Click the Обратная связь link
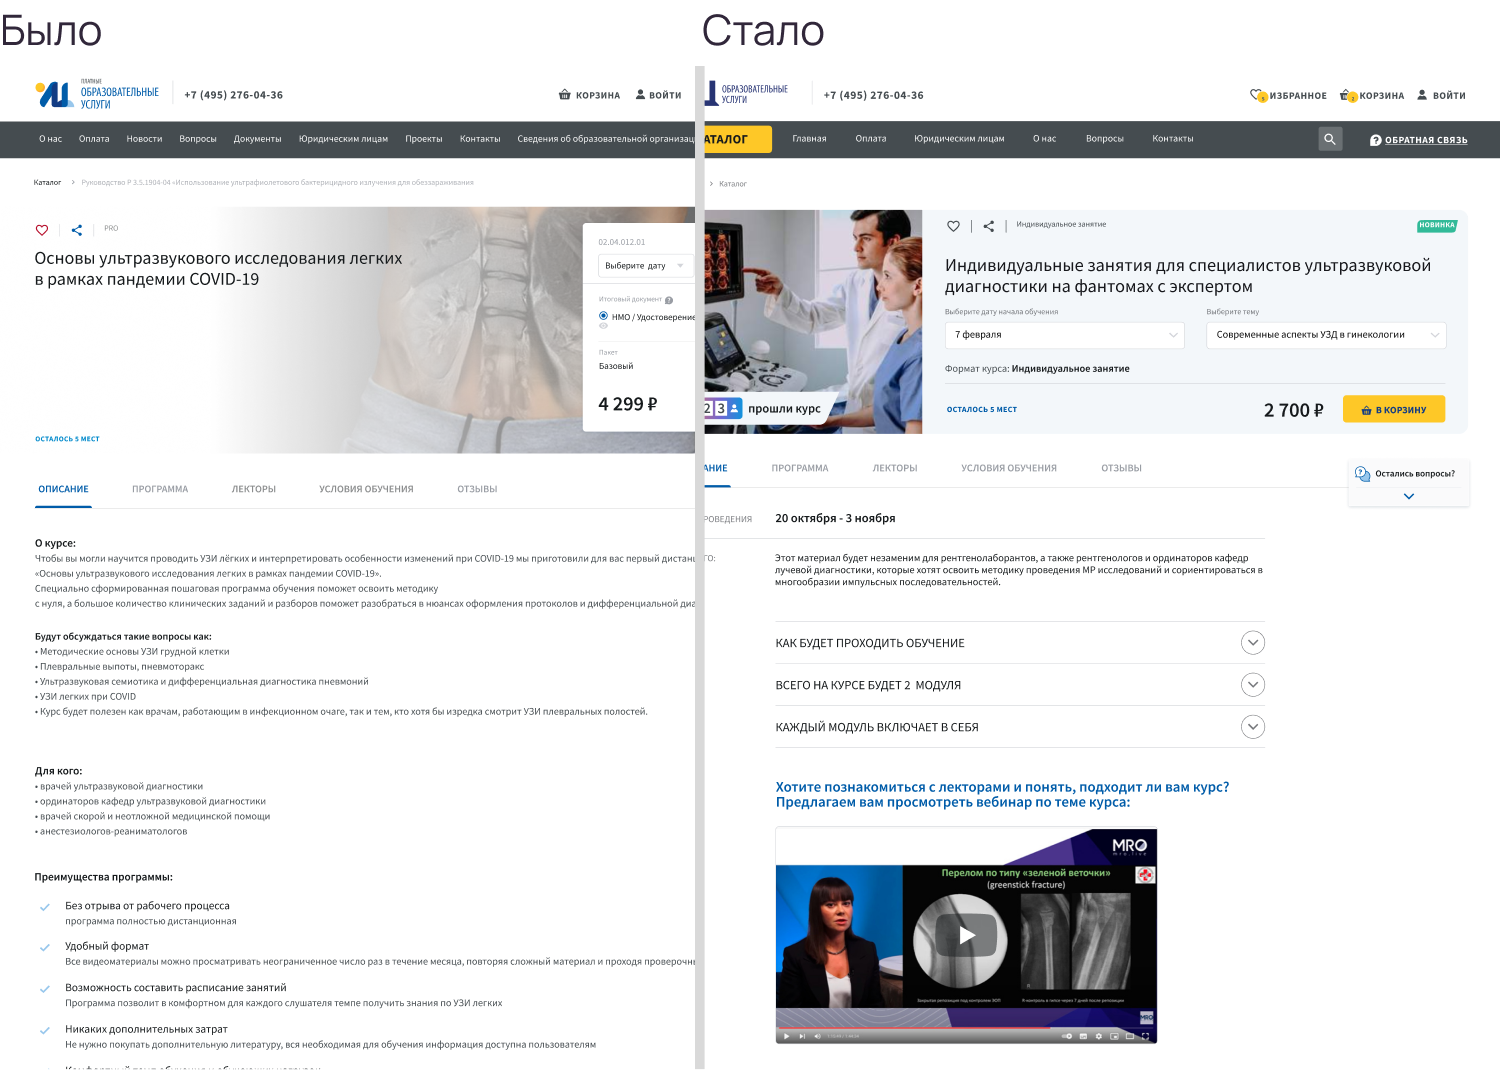 [1419, 140]
